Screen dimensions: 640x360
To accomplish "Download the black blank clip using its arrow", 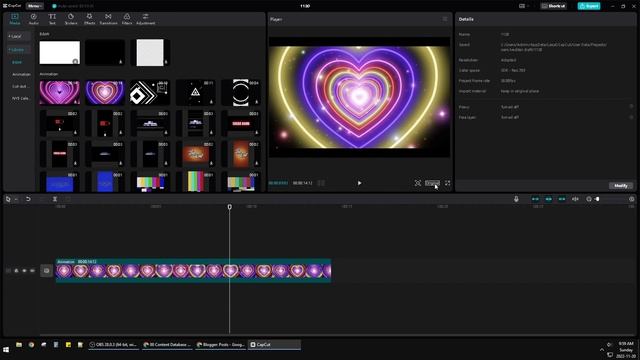I will point(120,62).
